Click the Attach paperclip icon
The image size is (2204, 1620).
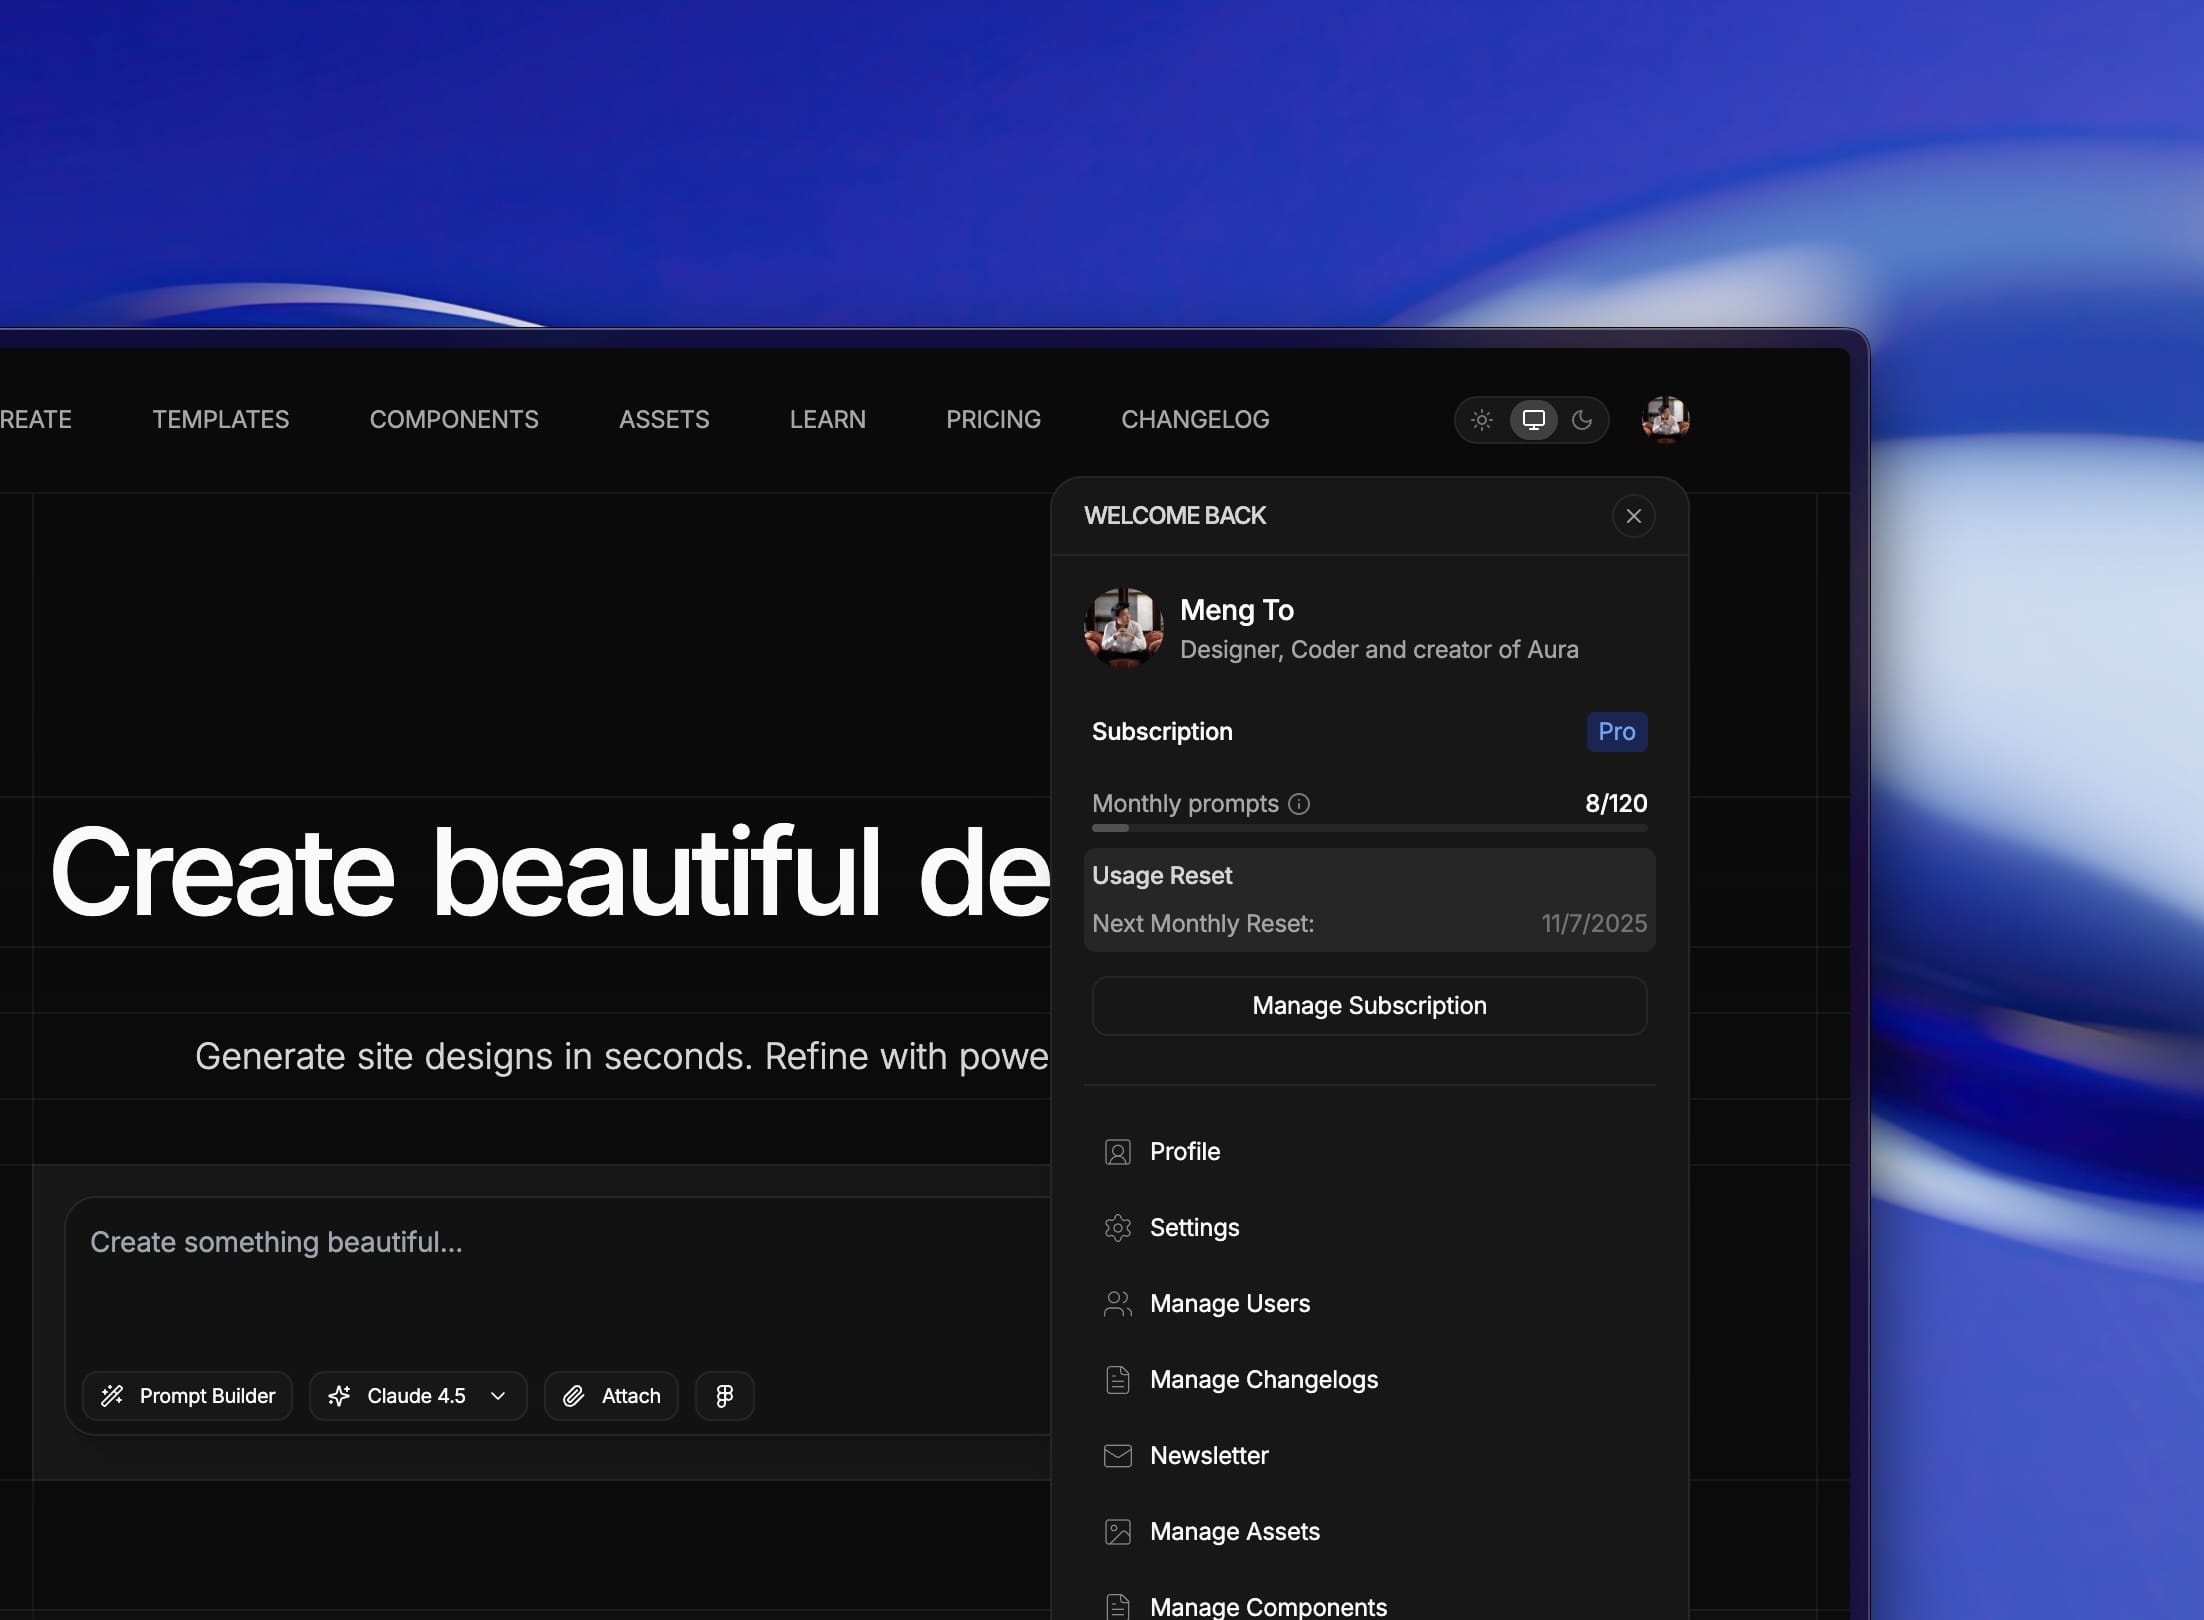coord(573,1395)
